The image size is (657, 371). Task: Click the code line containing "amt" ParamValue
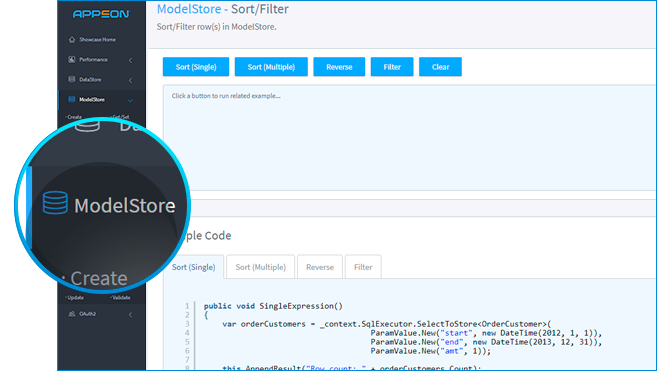pyautogui.click(x=430, y=351)
